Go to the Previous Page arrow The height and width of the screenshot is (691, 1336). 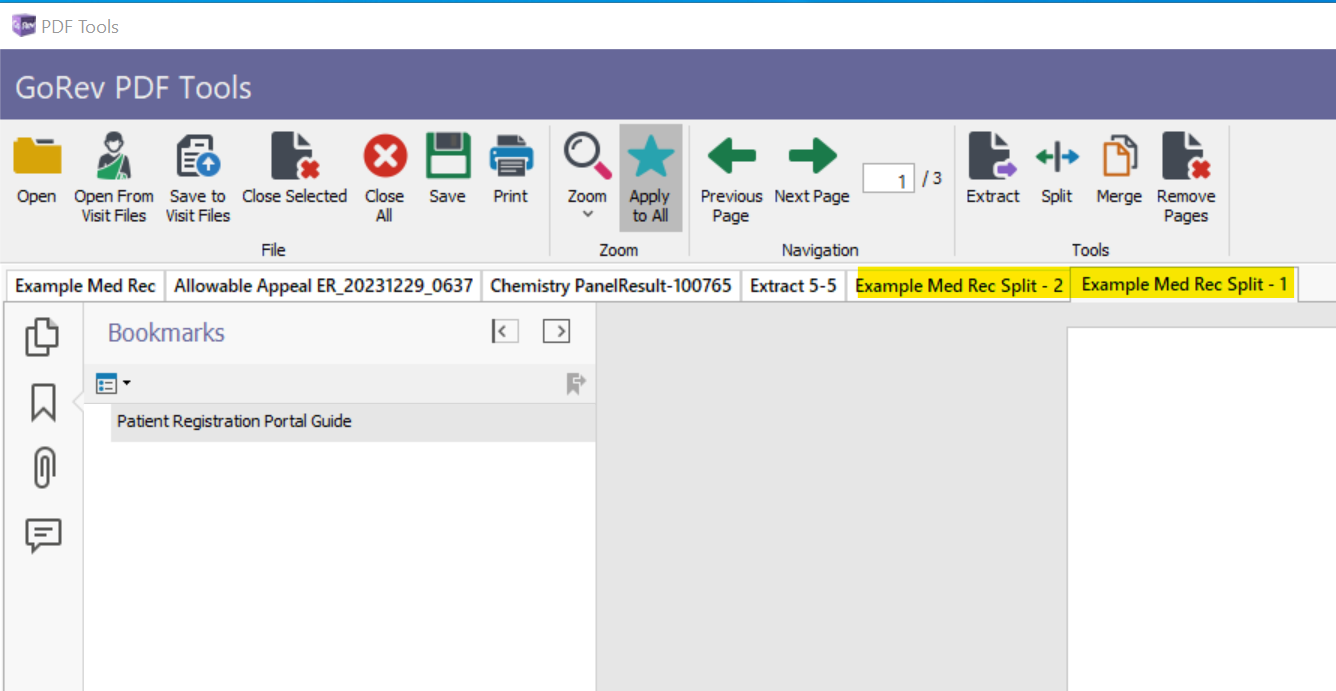(731, 156)
